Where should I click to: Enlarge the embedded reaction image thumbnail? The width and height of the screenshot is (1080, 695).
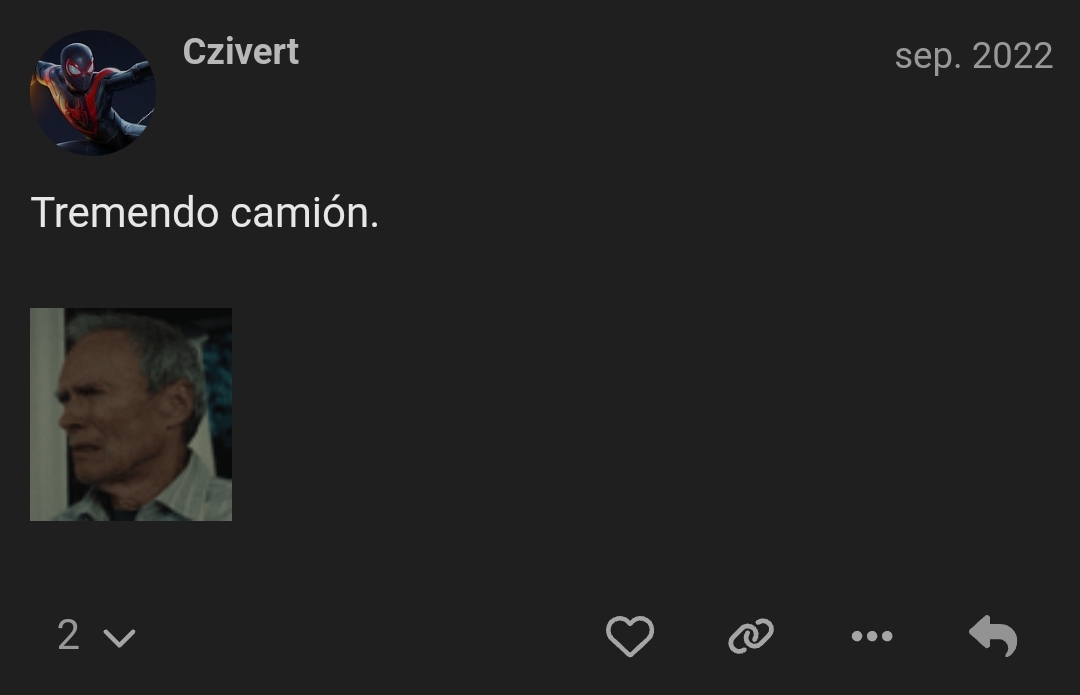coord(131,414)
